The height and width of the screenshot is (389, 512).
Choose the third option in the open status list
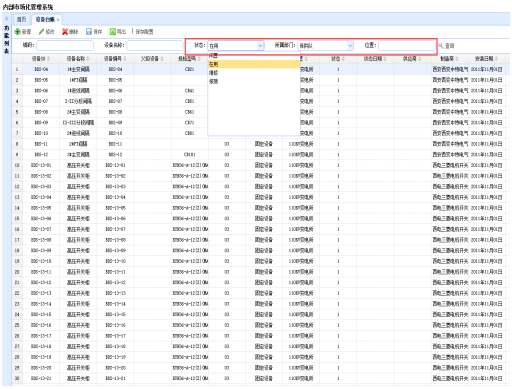(x=254, y=72)
